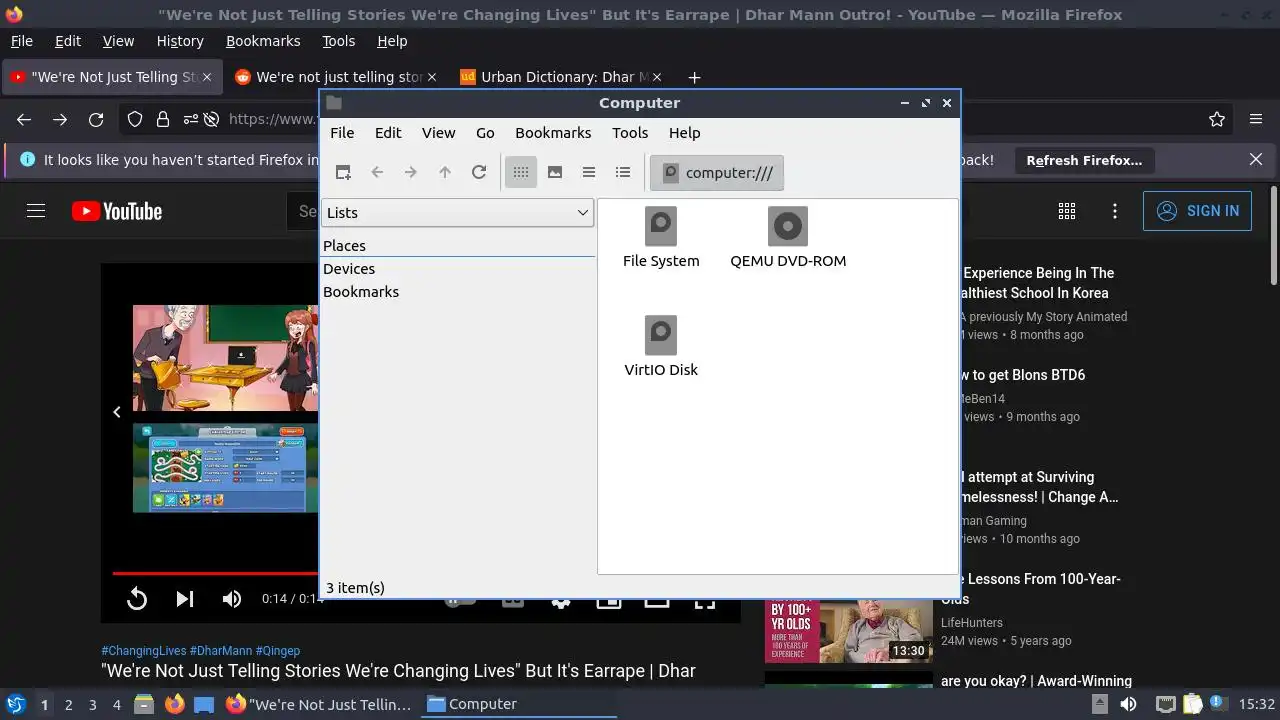The height and width of the screenshot is (720, 1280).
Task: Open the application launcher menu in taskbar
Action: click(15, 704)
